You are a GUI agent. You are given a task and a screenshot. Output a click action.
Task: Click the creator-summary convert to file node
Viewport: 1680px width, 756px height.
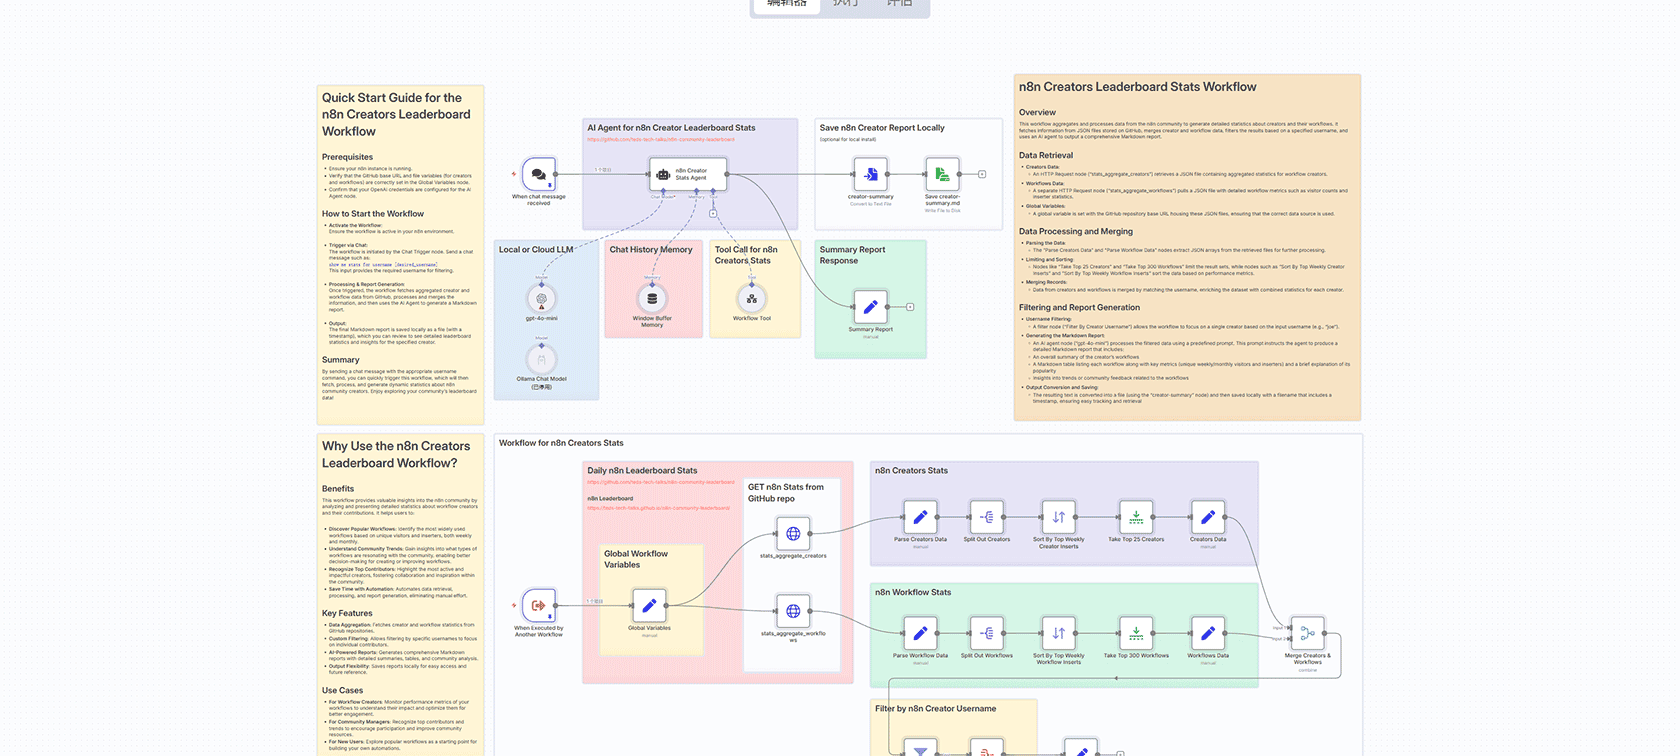(870, 175)
